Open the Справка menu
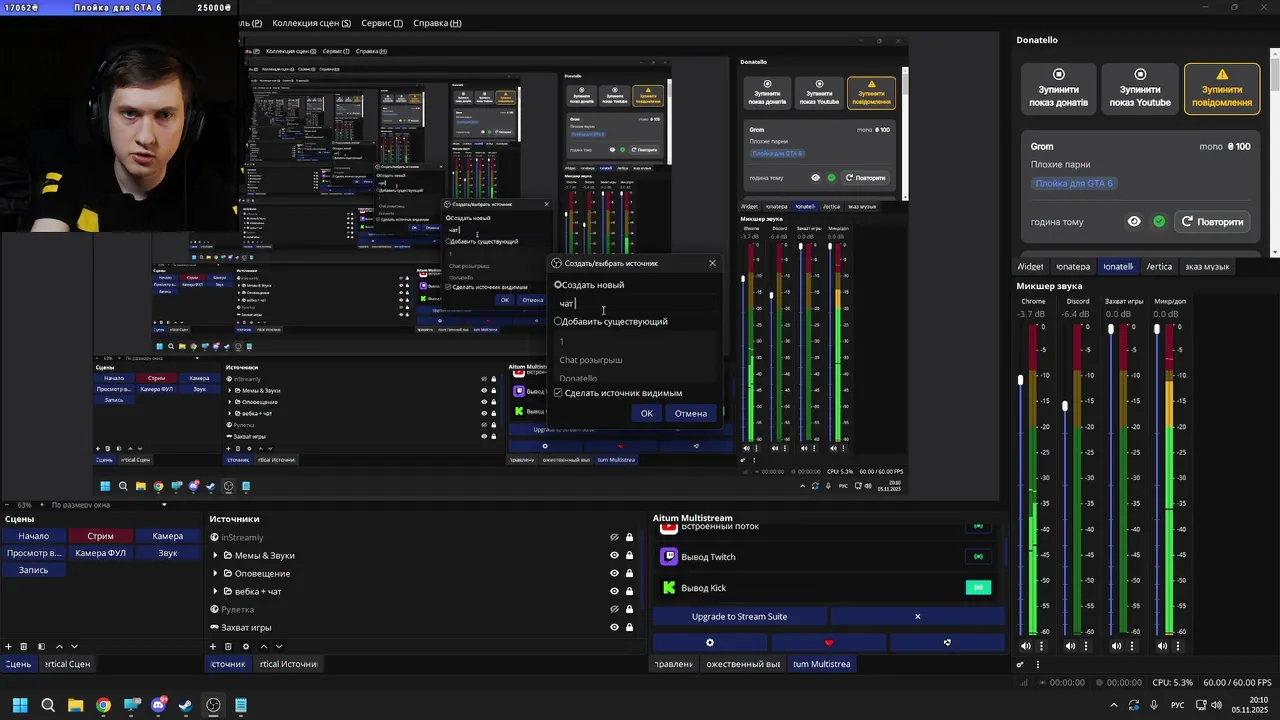1280x720 pixels. [x=437, y=23]
